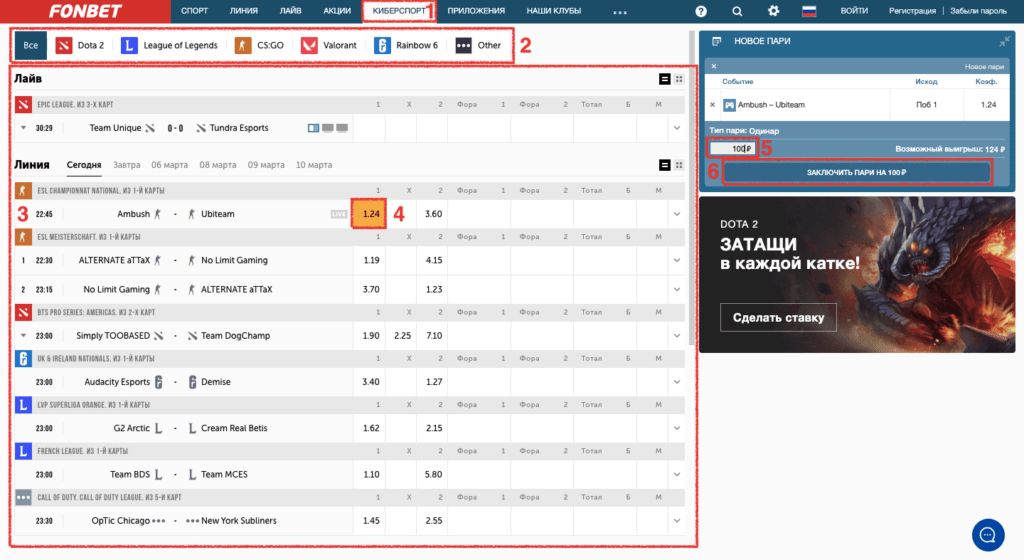Image resolution: width=1024 pixels, height=560 pixels.
Task: Switch Лайв section to list view icon
Action: click(664, 79)
